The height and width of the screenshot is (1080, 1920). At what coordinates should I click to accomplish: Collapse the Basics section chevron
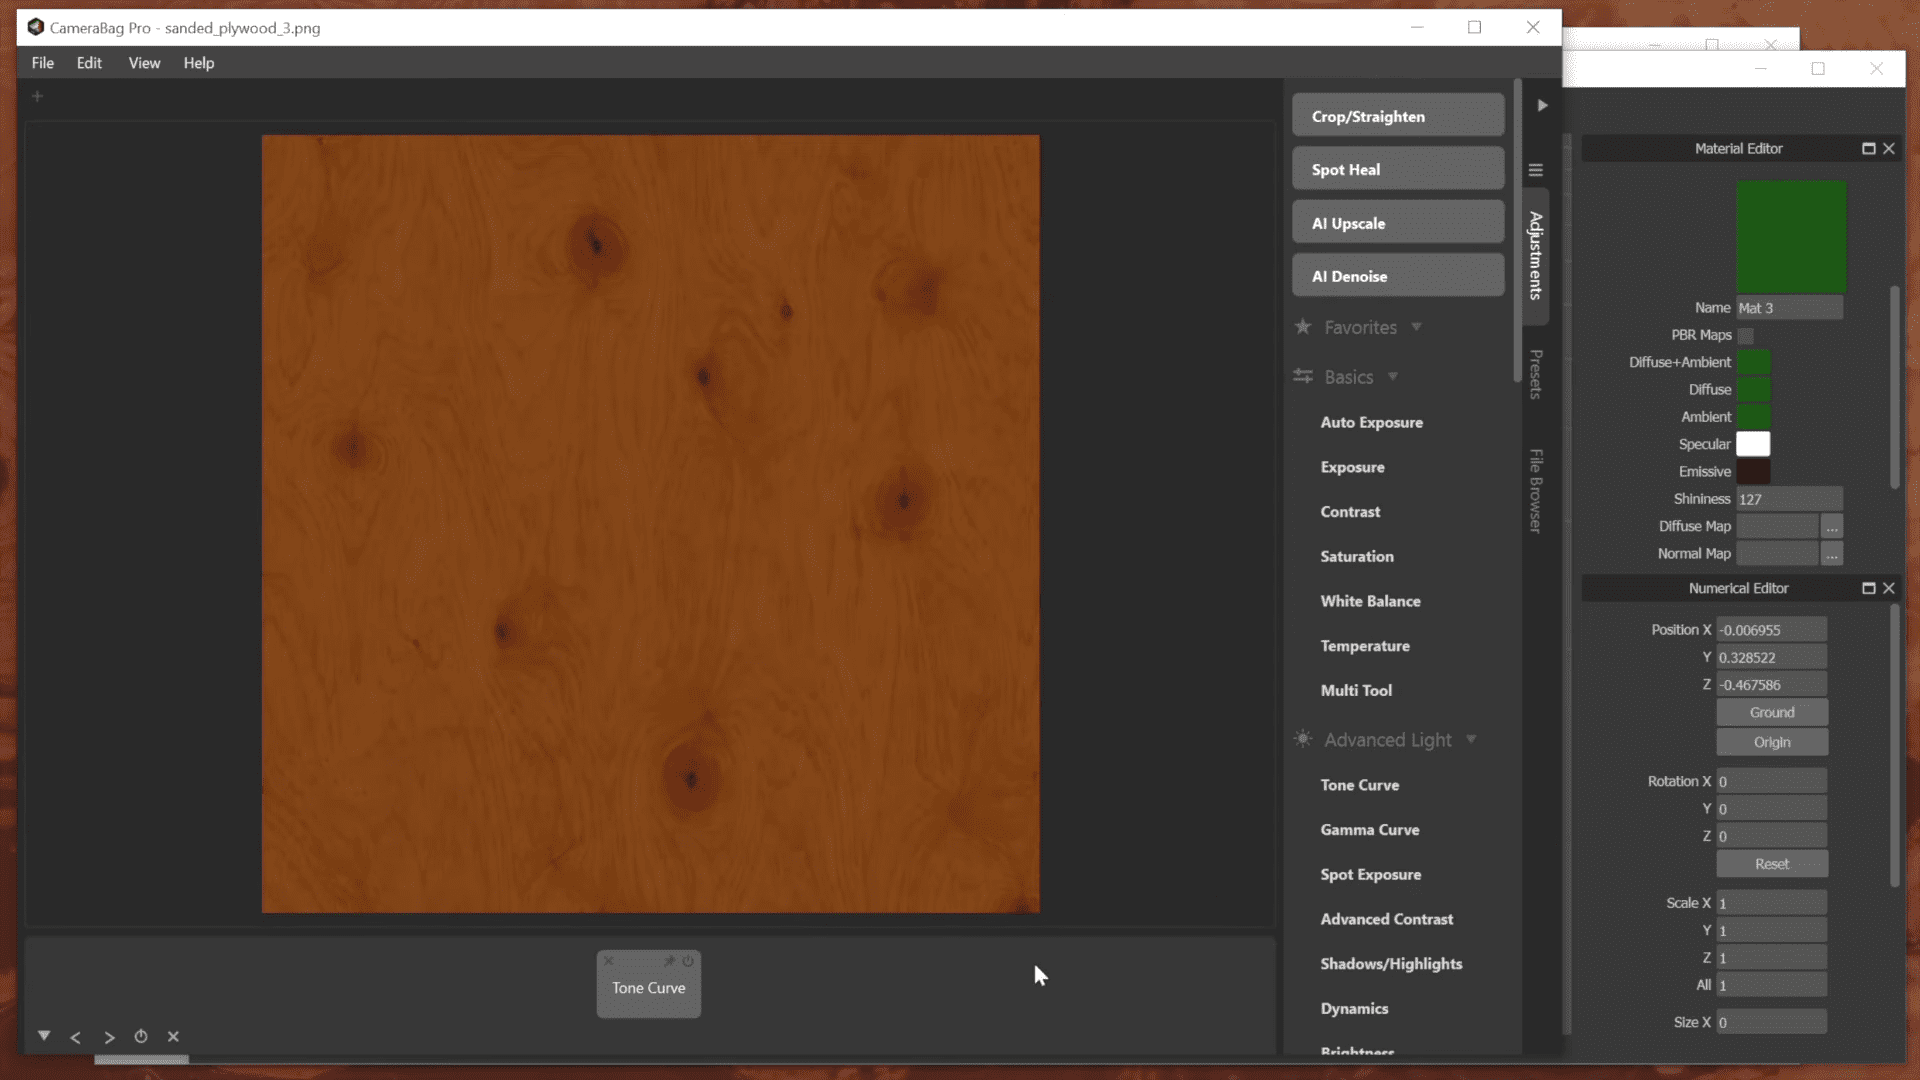click(x=1393, y=377)
